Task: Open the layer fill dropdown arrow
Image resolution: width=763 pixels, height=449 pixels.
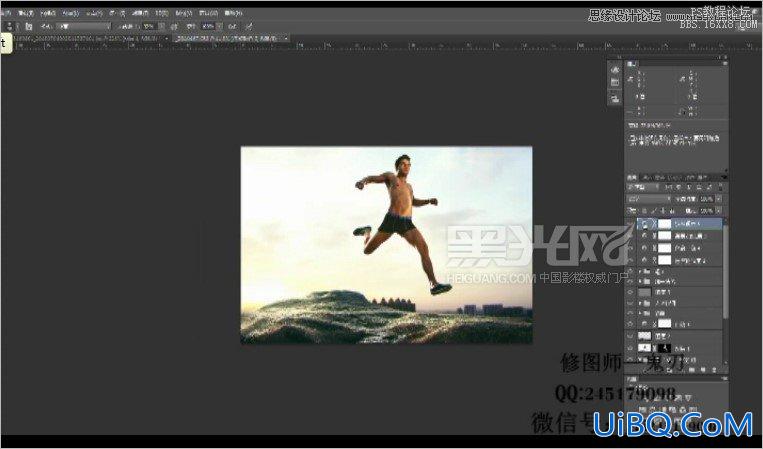Action: pos(719,211)
